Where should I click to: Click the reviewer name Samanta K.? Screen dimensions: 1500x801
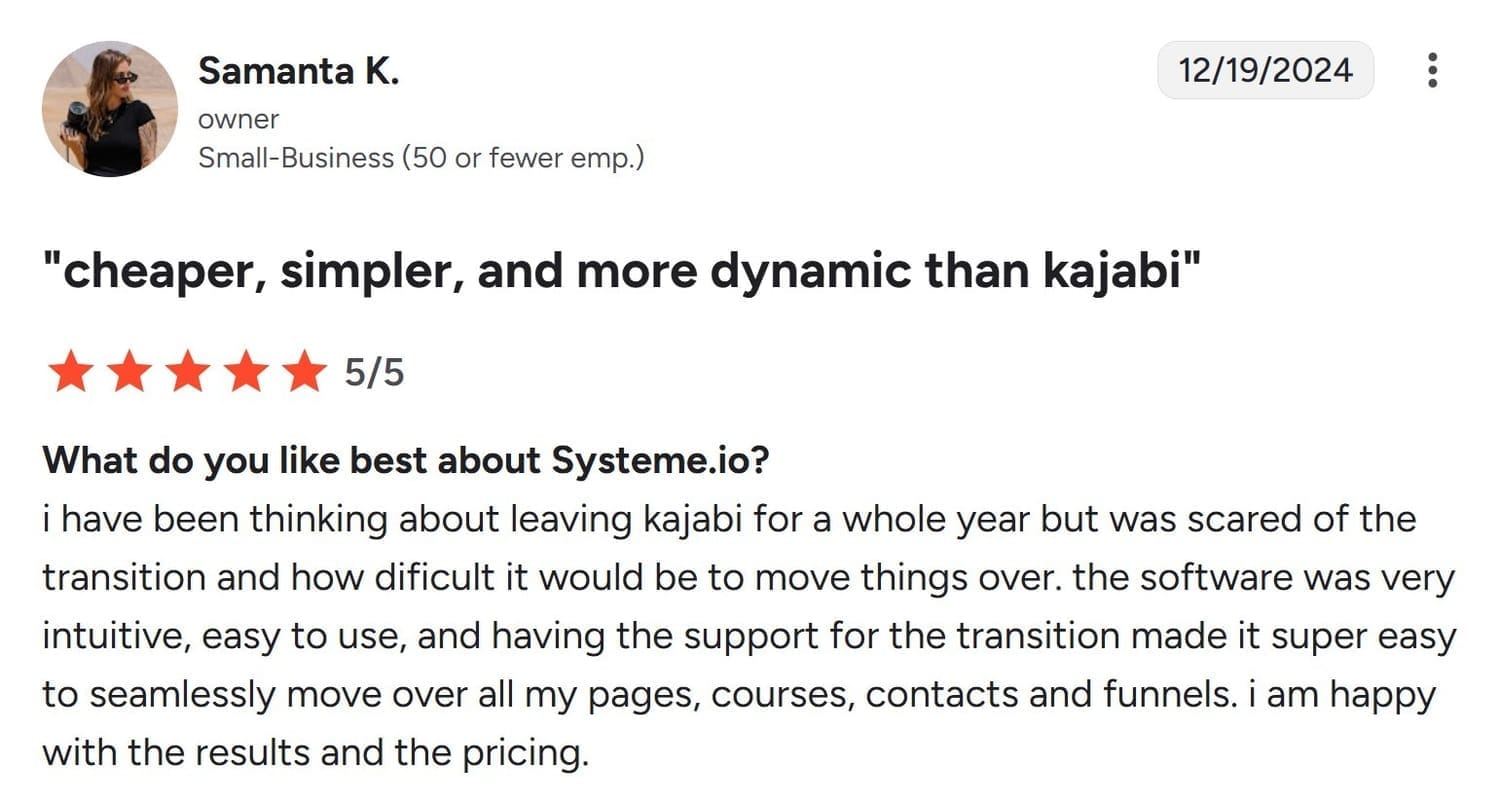pos(298,69)
